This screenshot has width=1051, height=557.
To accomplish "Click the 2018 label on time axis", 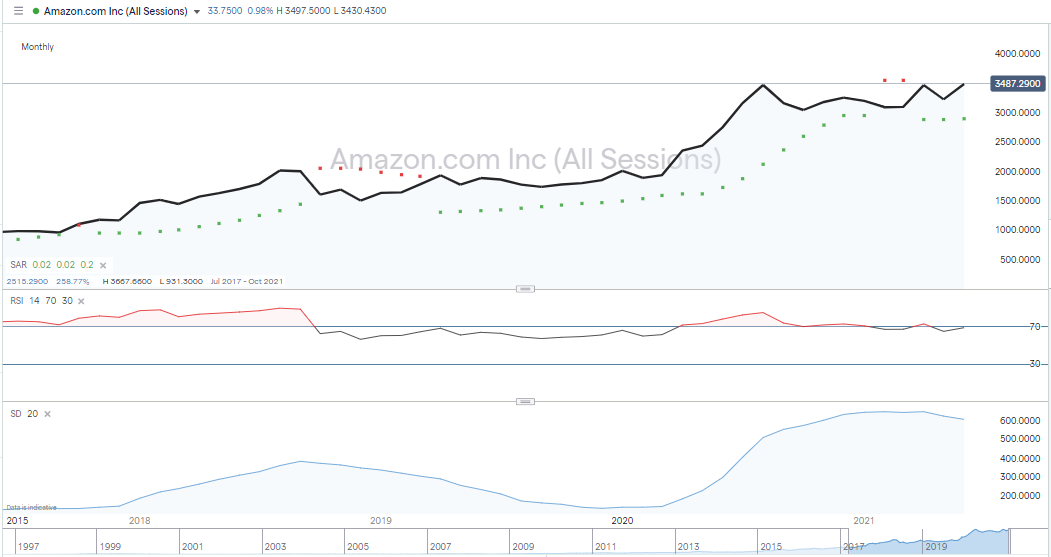I will pos(139,520).
